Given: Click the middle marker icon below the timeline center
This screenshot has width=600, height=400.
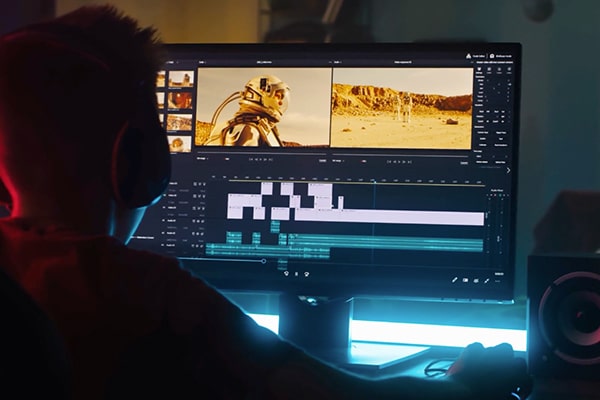Looking at the screenshot, I should (296, 274).
